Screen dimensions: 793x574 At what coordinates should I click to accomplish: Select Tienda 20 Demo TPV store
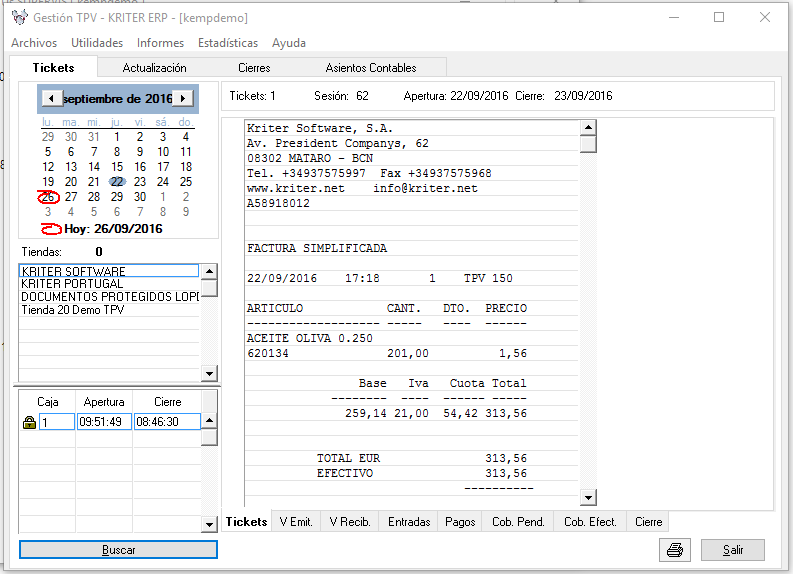coord(109,310)
